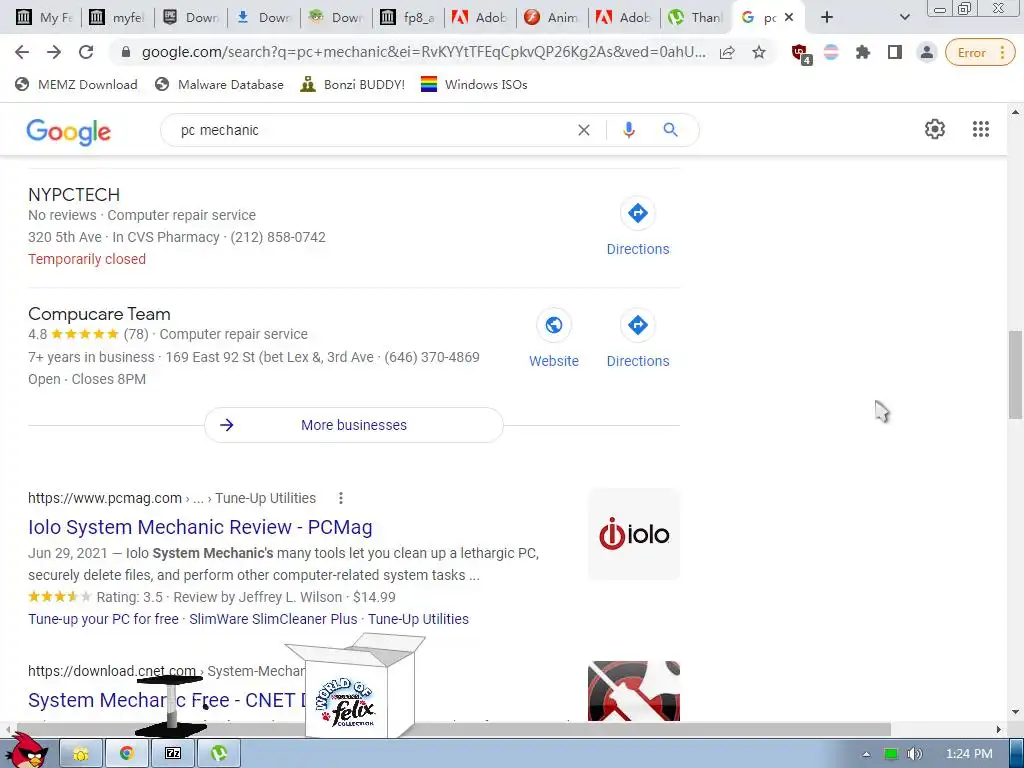
Task: Click the share page icon in address bar
Action: pyautogui.click(x=727, y=52)
